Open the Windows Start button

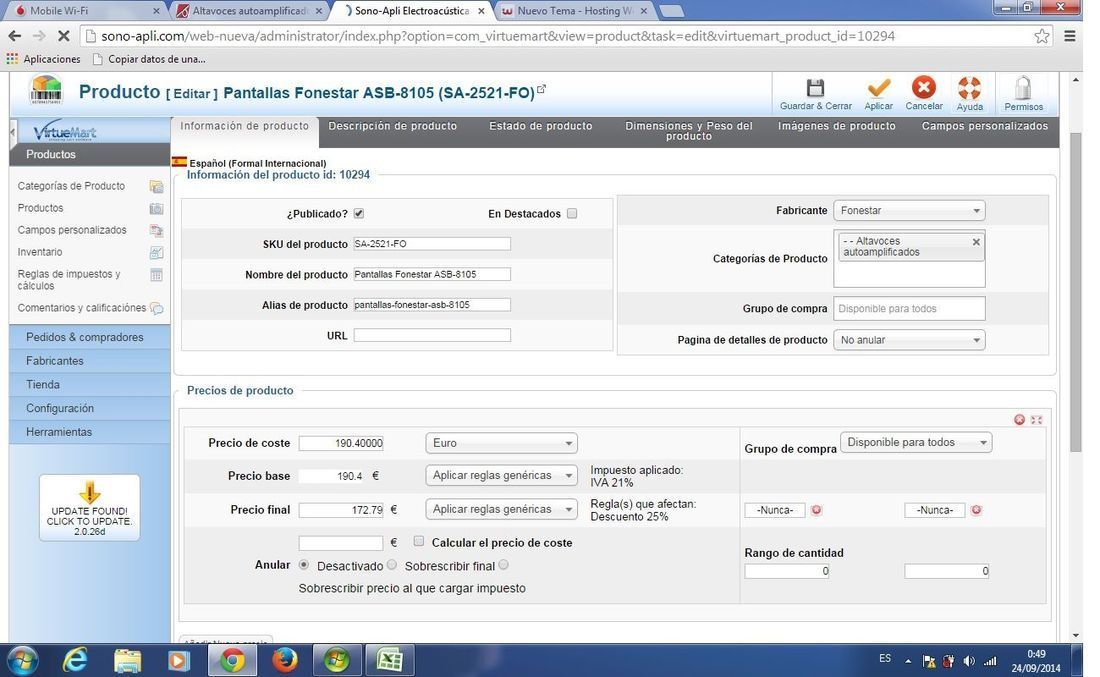(x=22, y=660)
